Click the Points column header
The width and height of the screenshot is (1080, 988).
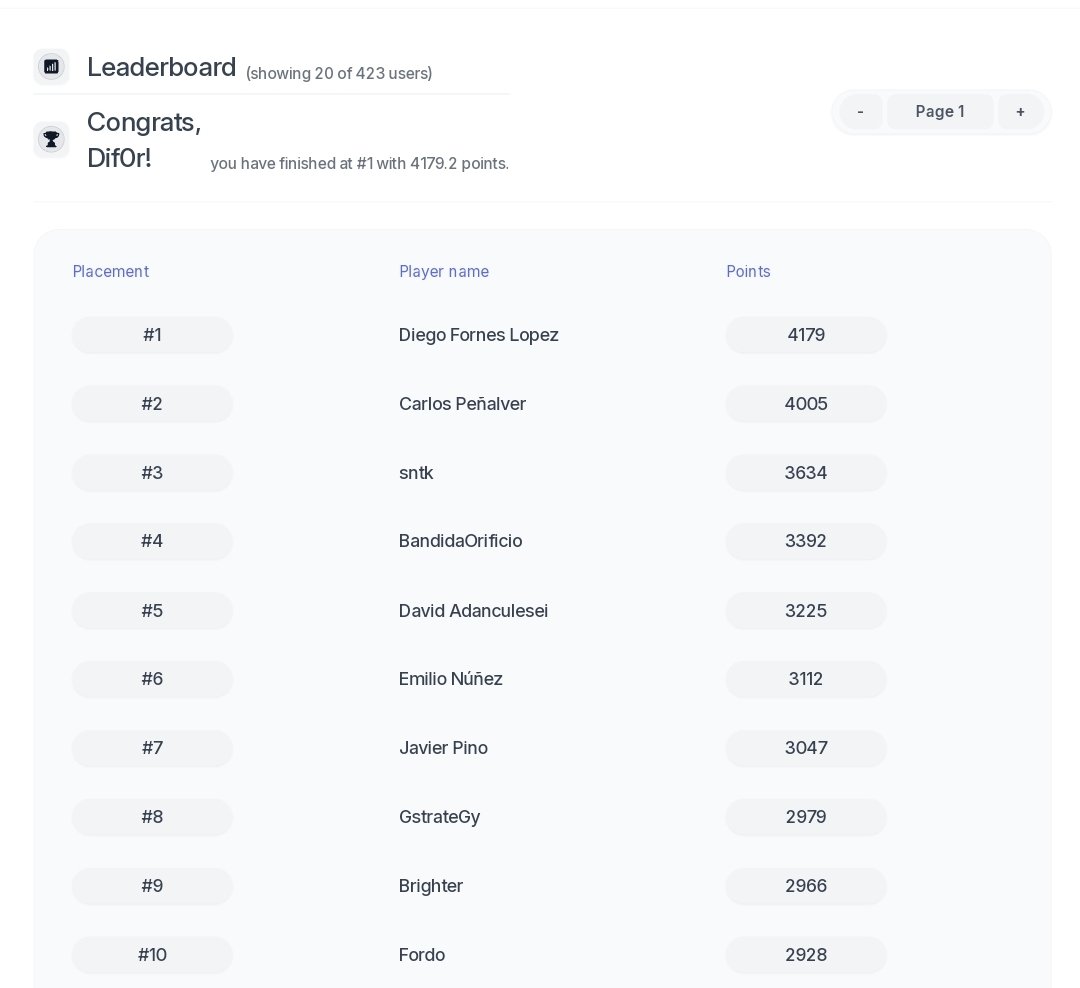[748, 271]
